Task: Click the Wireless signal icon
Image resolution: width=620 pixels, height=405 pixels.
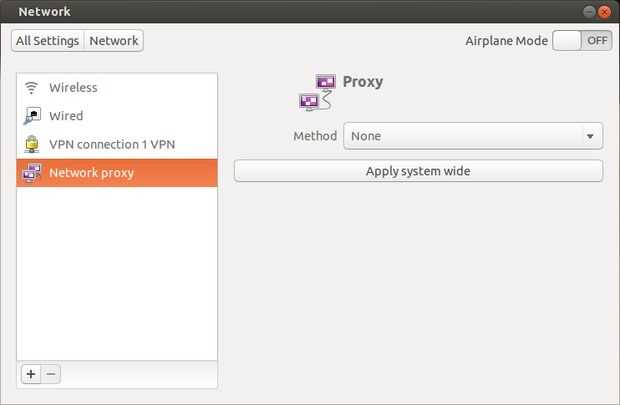Action: pyautogui.click(x=31, y=88)
